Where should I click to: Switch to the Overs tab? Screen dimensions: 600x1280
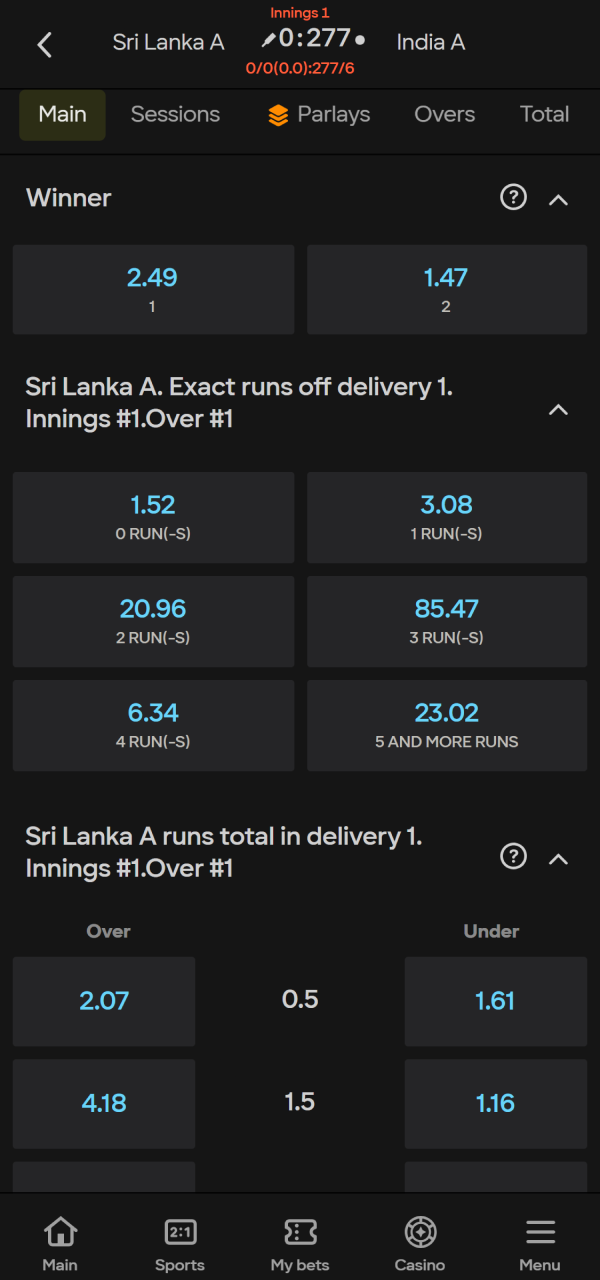point(445,114)
